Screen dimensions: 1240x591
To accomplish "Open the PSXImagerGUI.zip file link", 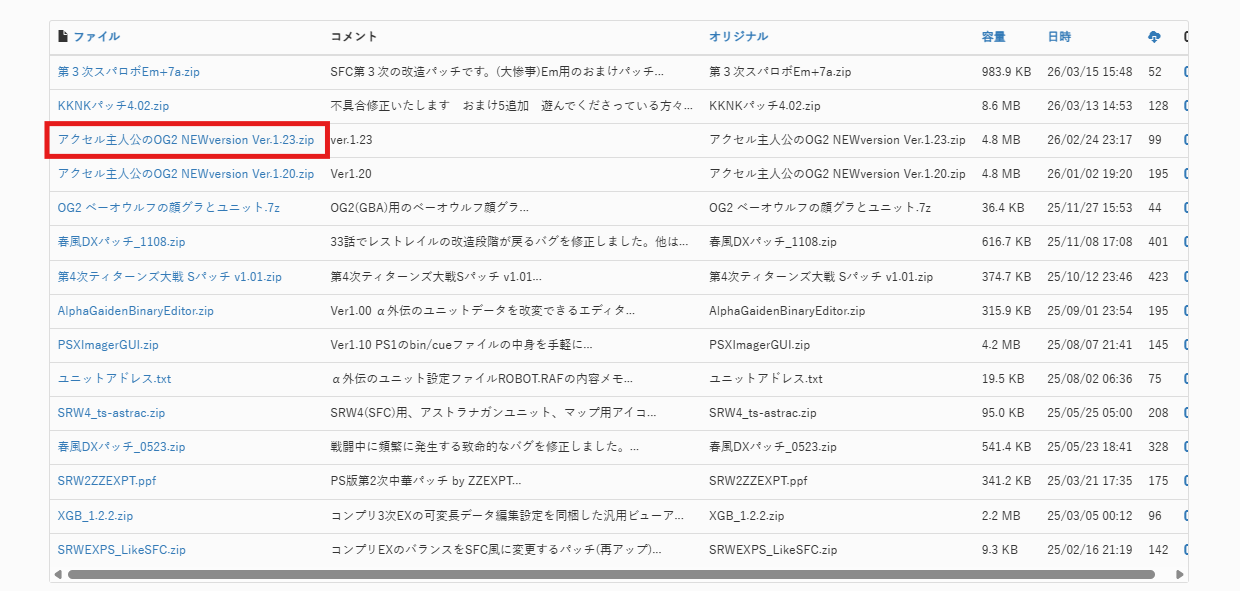I will click(x=107, y=344).
